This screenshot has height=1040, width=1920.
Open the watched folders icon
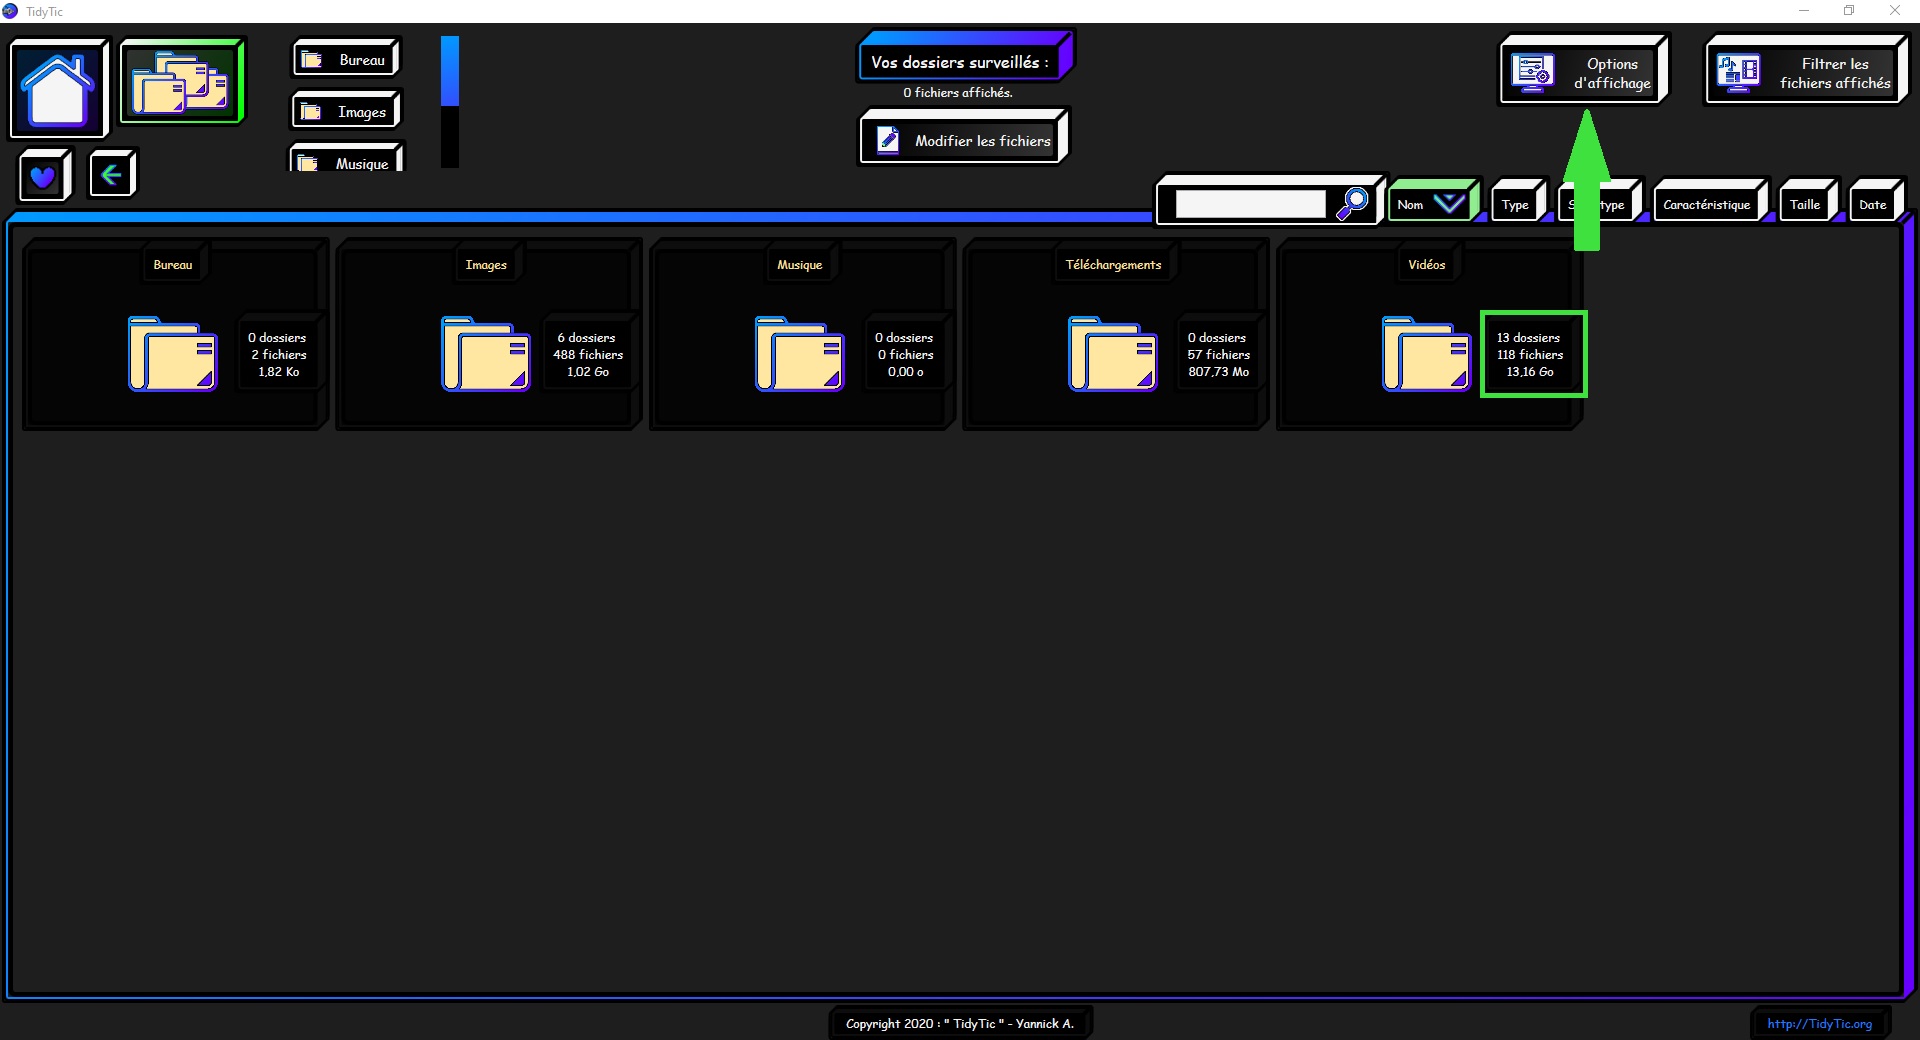[181, 82]
